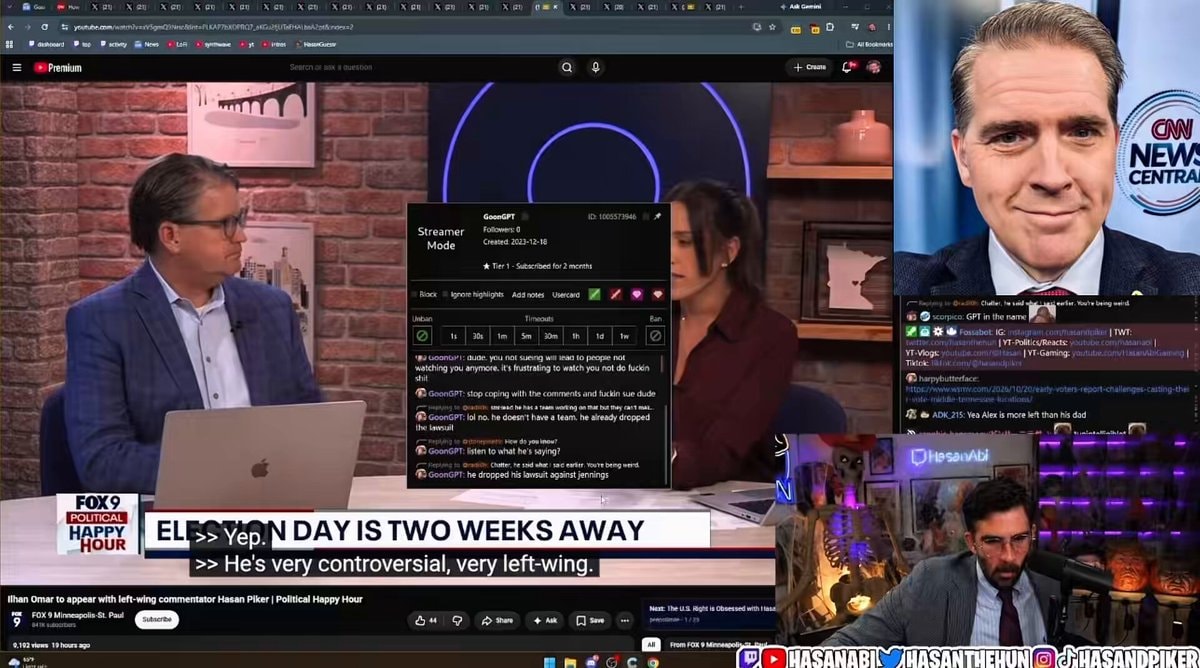This screenshot has width=1200, height=668.
Task: Timeout GoonGPT for 30s
Action: tap(478, 336)
